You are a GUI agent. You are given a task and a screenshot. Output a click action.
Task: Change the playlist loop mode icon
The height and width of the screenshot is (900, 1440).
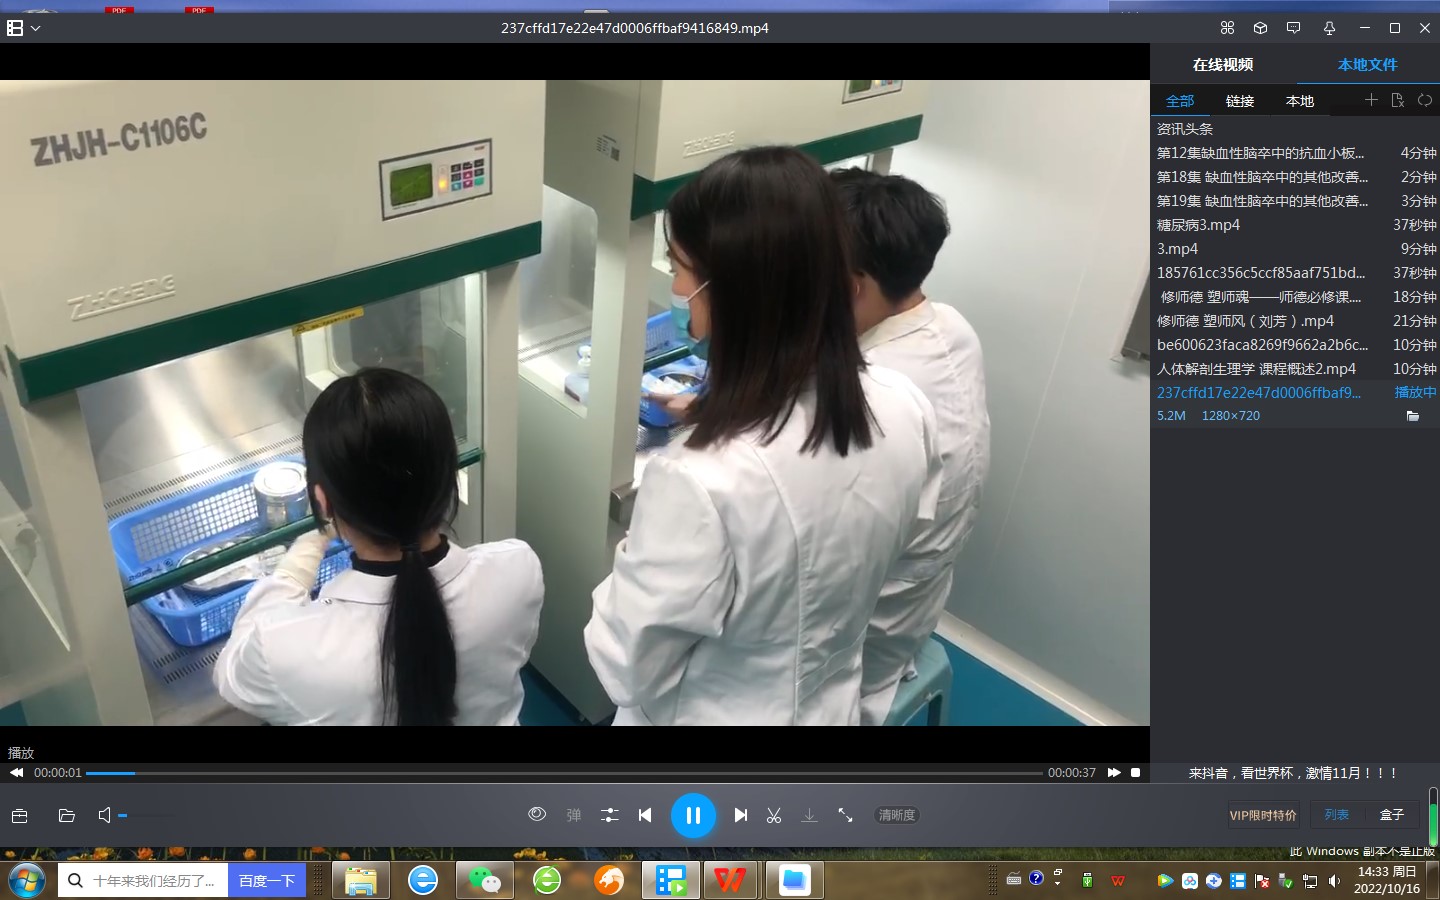pyautogui.click(x=1425, y=100)
